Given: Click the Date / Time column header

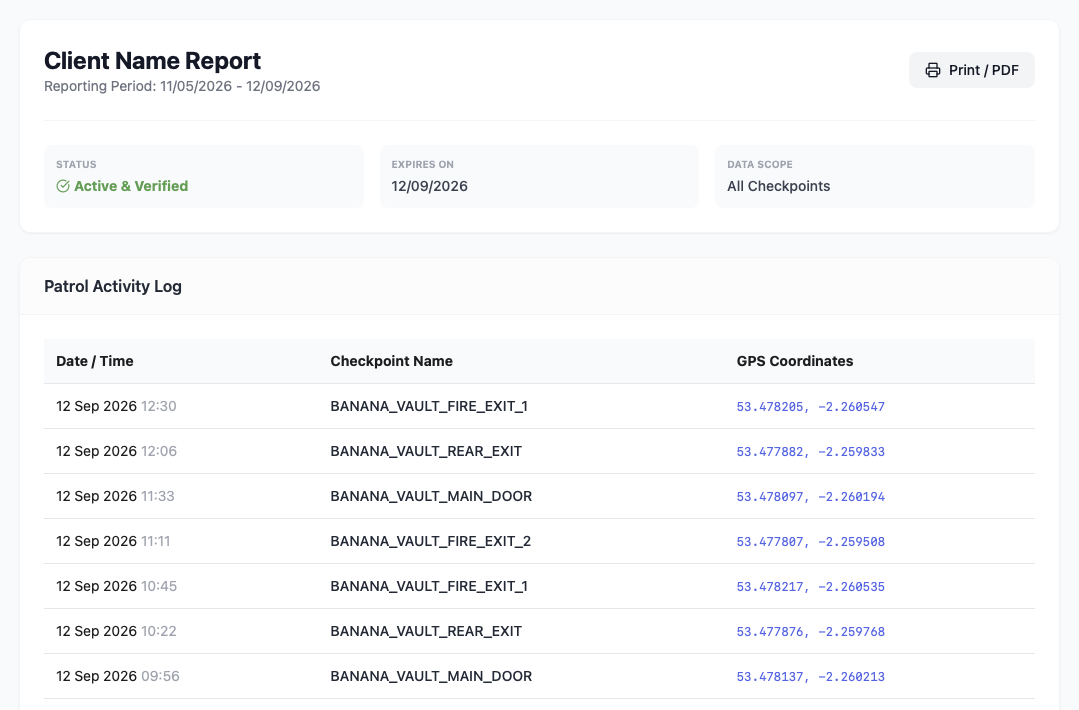Looking at the screenshot, I should tap(95, 361).
